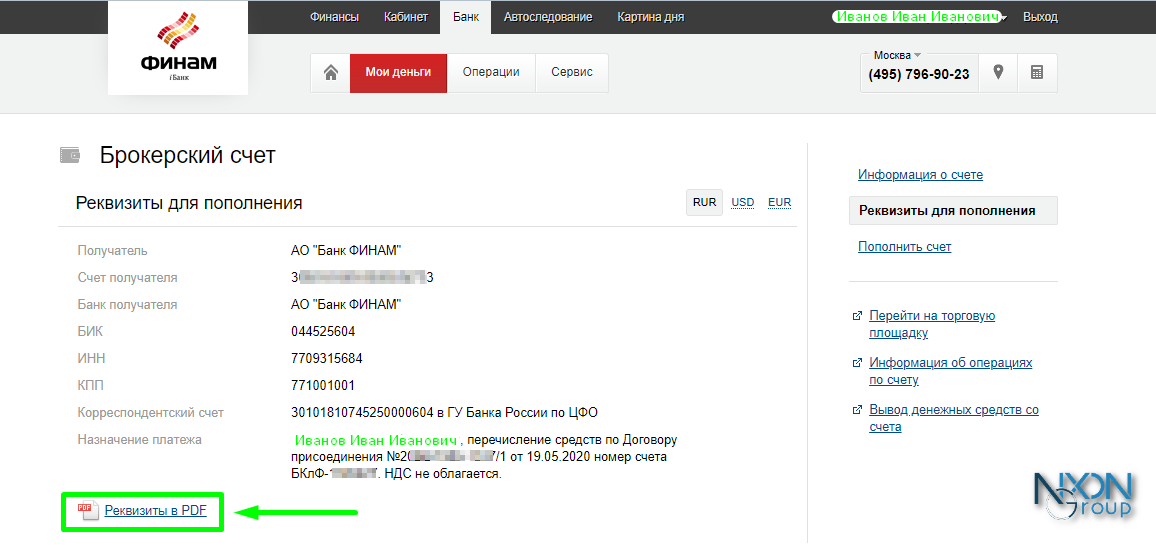This screenshot has width=1156, height=545.
Task: Open the Информация о счете link
Action: tap(920, 175)
